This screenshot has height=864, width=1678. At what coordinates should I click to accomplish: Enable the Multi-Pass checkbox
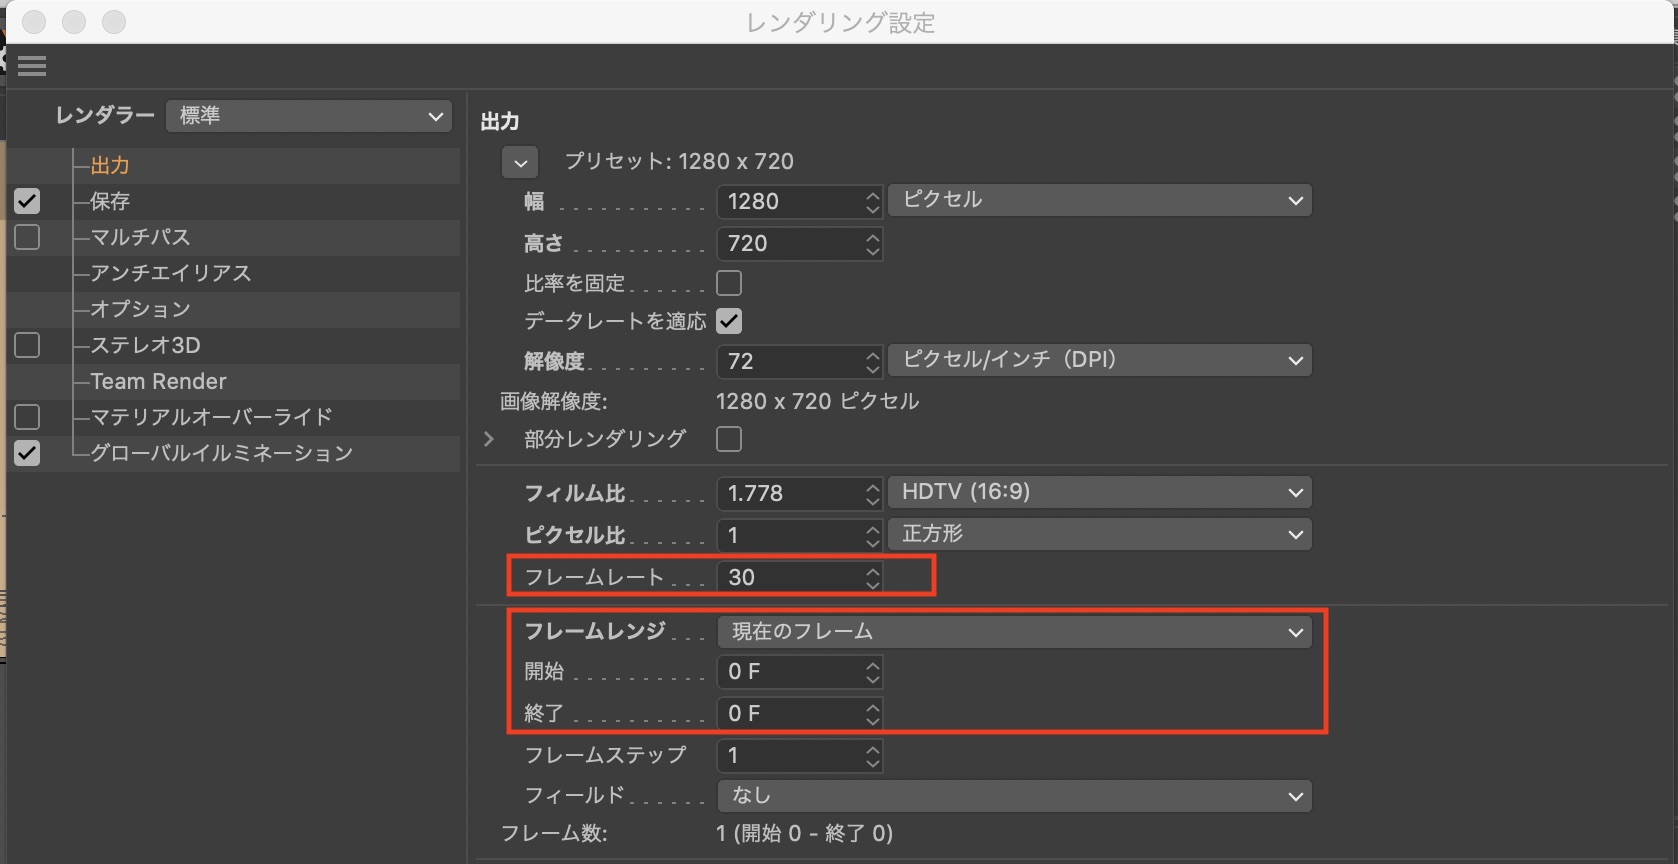[x=27, y=237]
